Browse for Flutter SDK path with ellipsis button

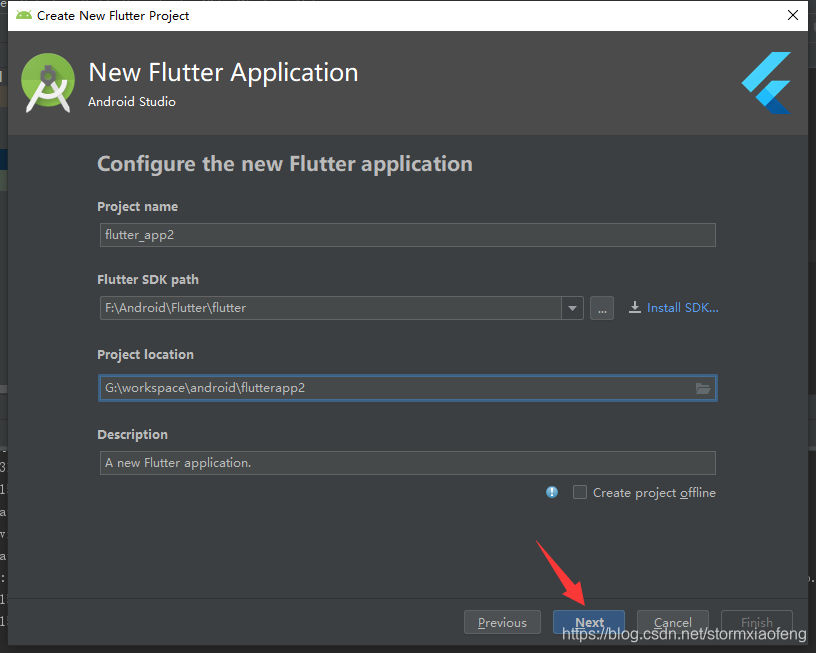click(x=602, y=308)
